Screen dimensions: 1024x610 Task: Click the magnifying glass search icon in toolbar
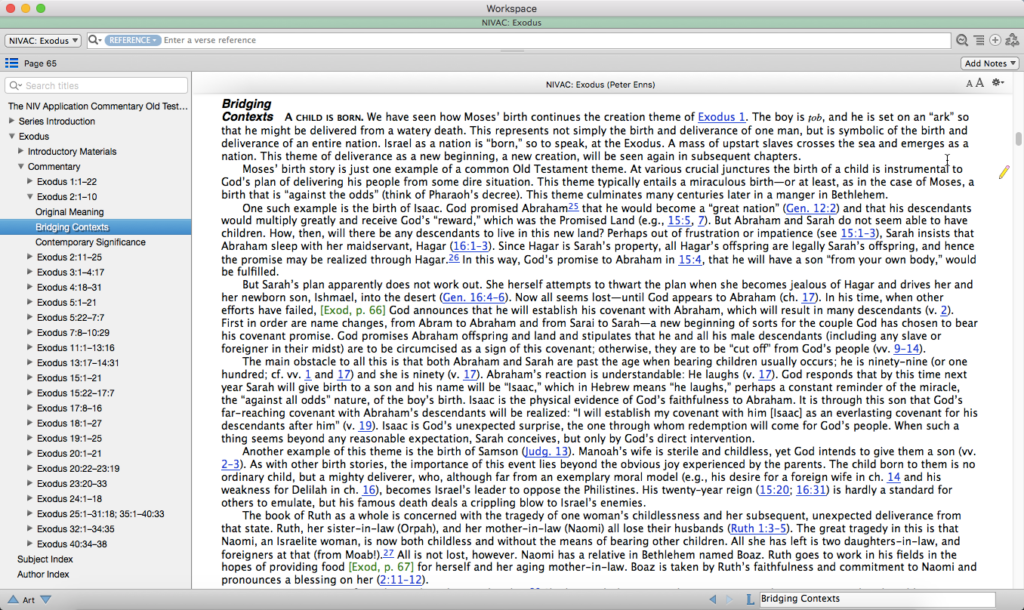coord(962,40)
